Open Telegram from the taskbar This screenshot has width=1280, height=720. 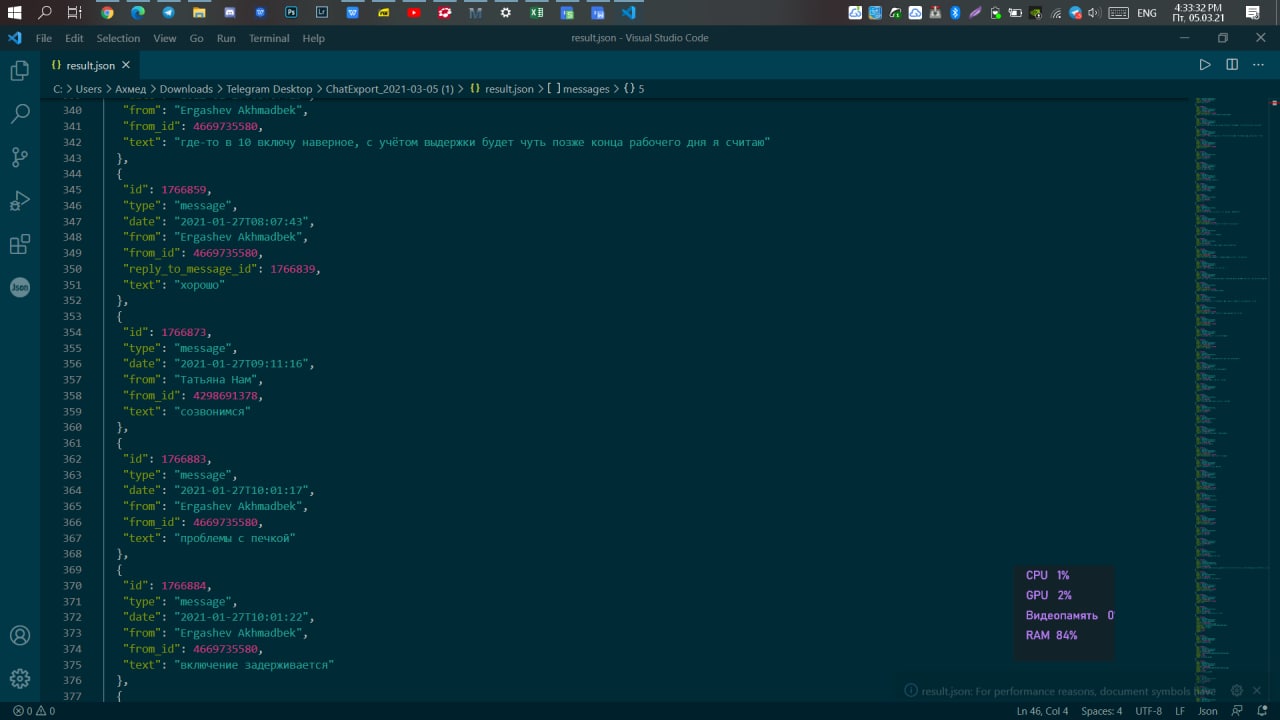[168, 13]
